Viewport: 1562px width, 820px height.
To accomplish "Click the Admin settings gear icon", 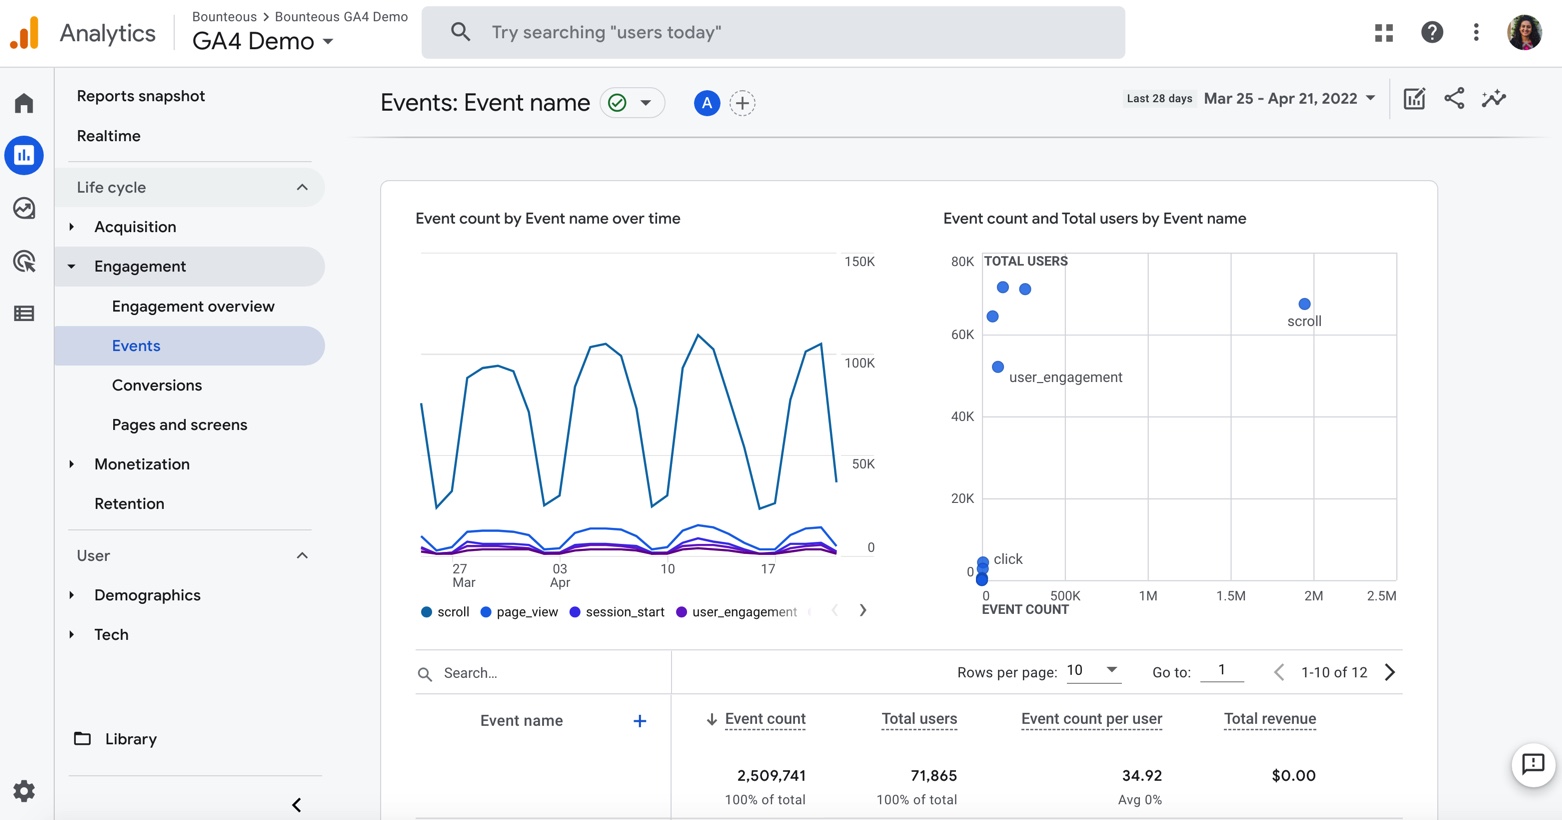I will pyautogui.click(x=24, y=791).
